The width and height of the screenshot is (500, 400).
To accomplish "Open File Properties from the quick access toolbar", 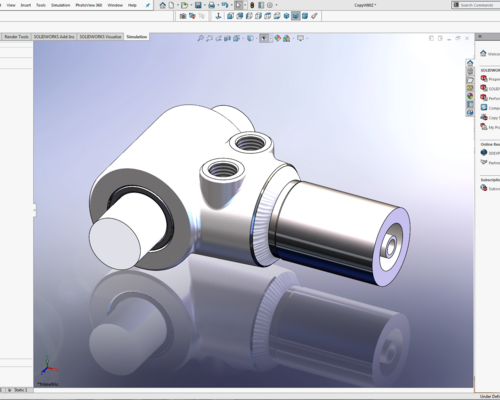I will pyautogui.click(x=261, y=5).
